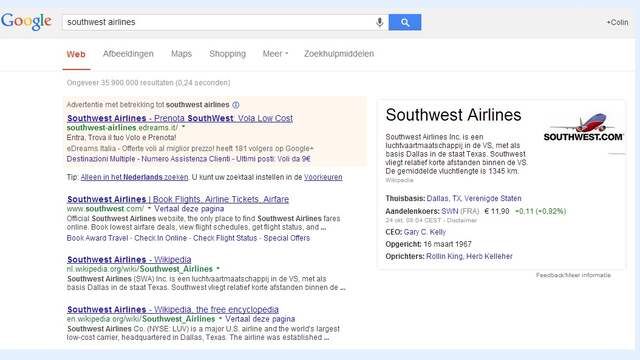Click the blue magnifier search button
Viewport: 640px width, 360px height.
[x=405, y=22]
